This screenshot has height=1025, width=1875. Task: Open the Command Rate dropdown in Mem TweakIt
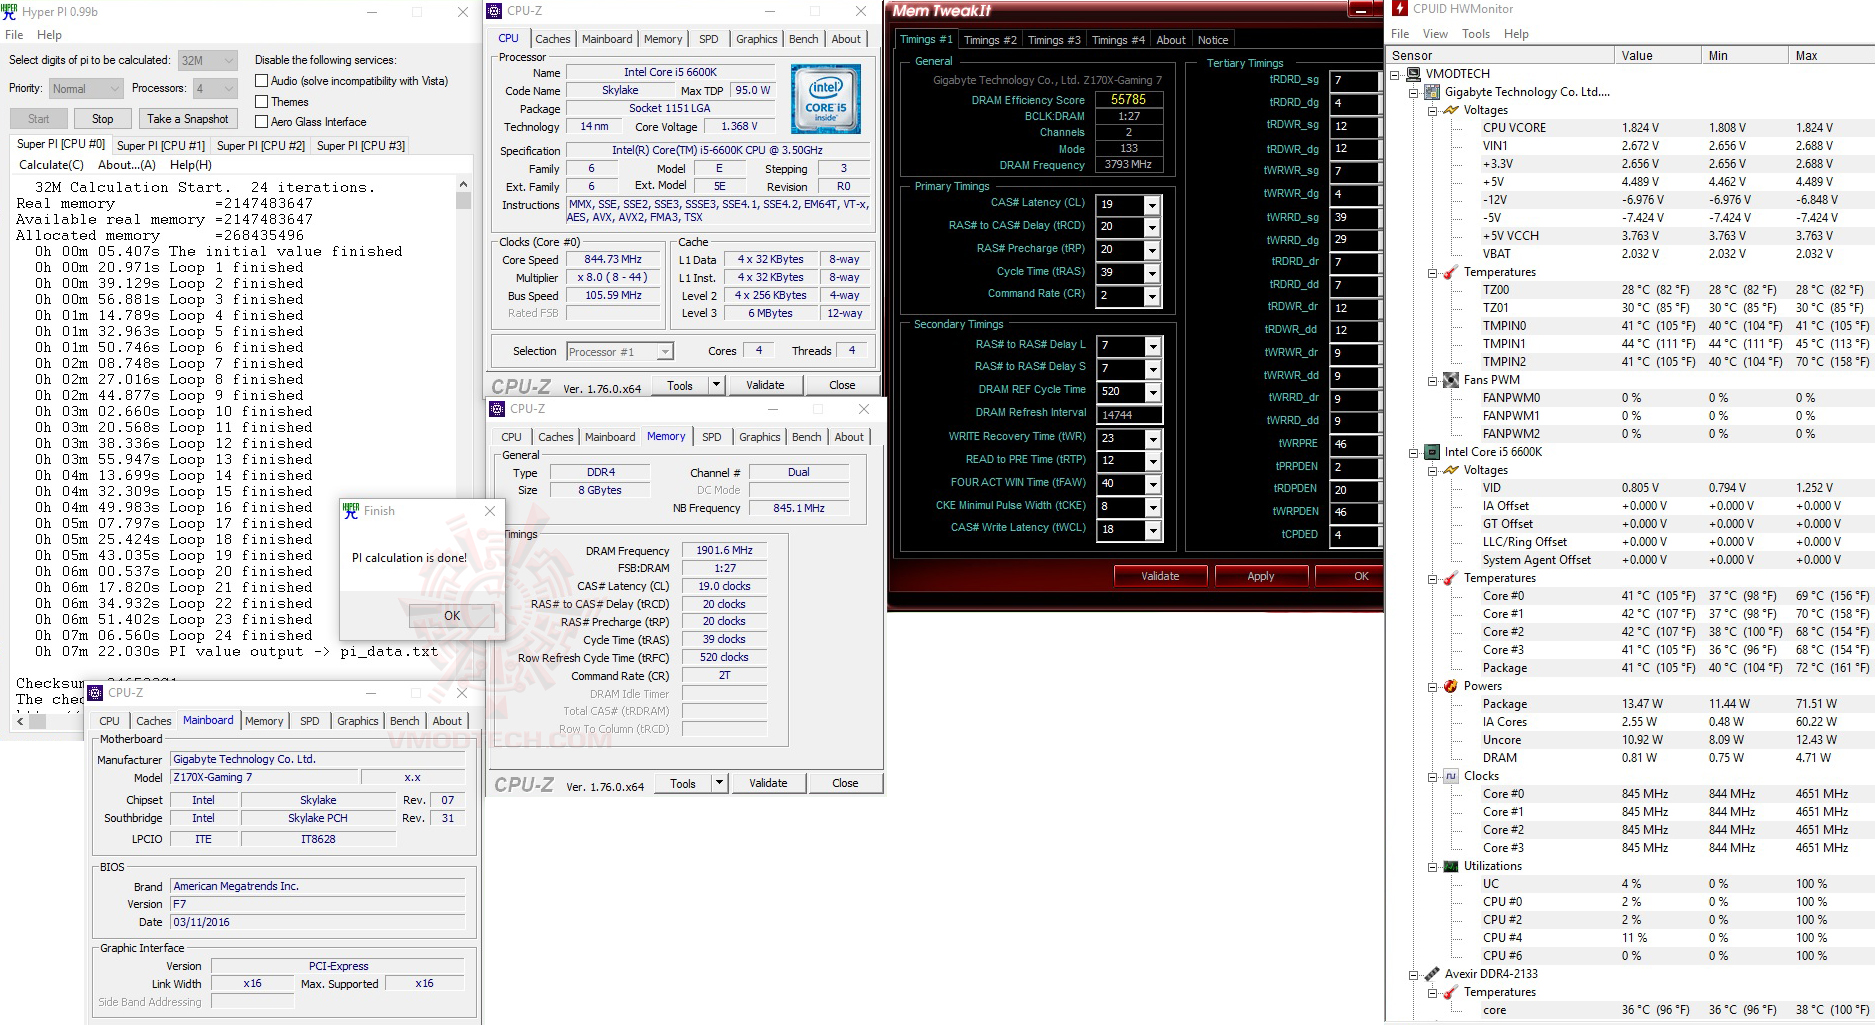pyautogui.click(x=1152, y=296)
